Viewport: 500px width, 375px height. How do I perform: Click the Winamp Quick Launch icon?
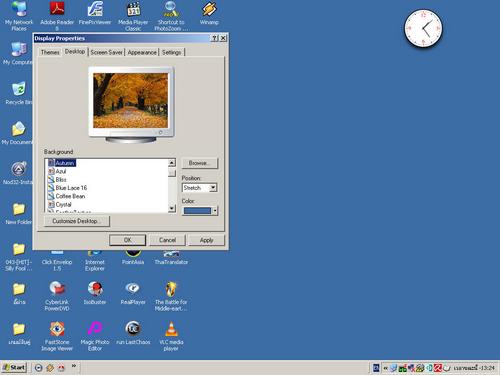pyautogui.click(x=50, y=368)
